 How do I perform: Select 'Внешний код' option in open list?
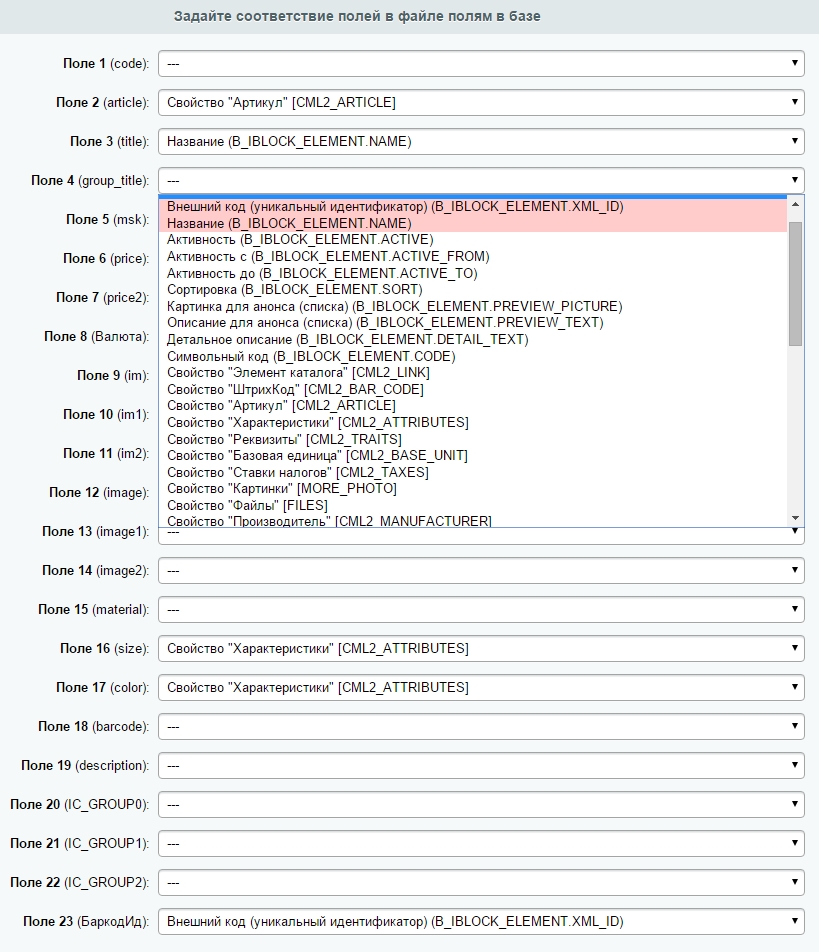pos(395,207)
